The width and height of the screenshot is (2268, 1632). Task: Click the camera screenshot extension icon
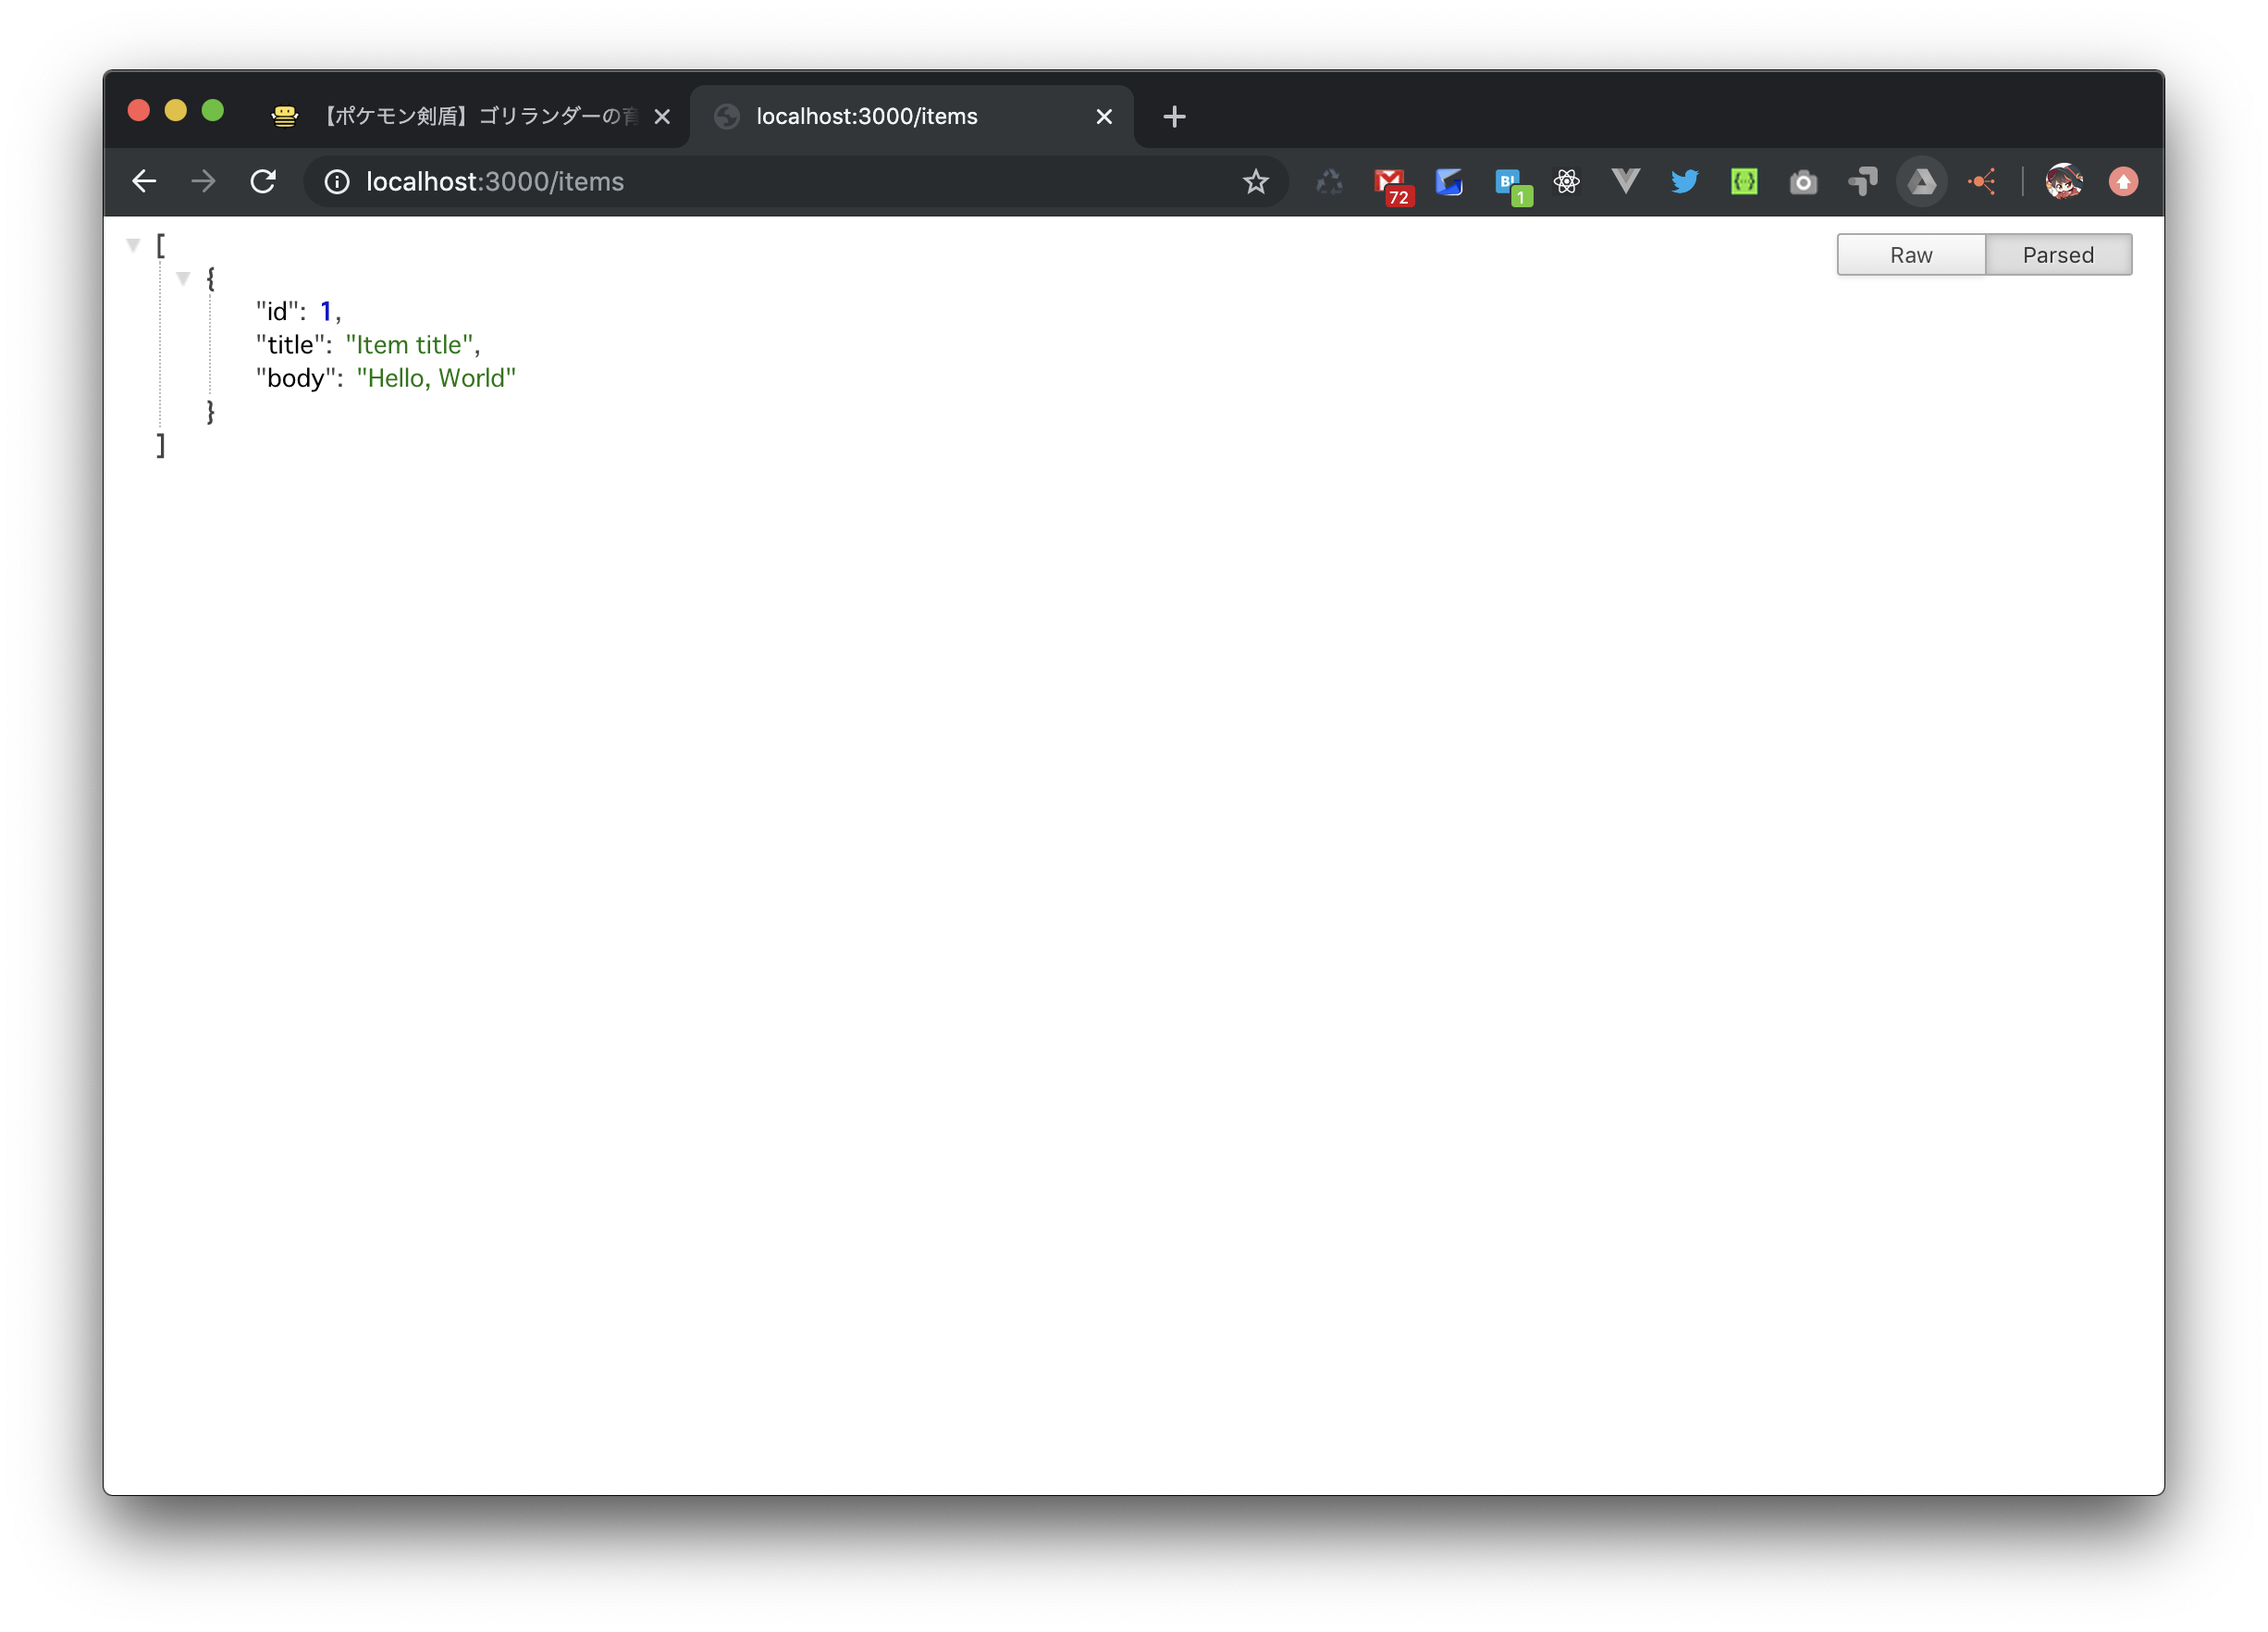(1803, 182)
